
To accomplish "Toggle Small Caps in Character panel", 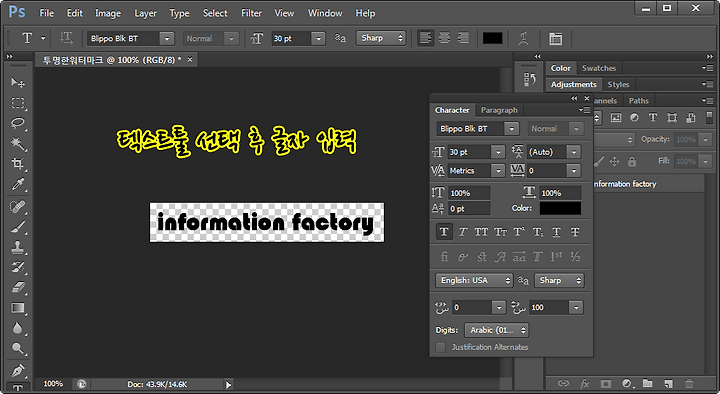I will (x=500, y=232).
